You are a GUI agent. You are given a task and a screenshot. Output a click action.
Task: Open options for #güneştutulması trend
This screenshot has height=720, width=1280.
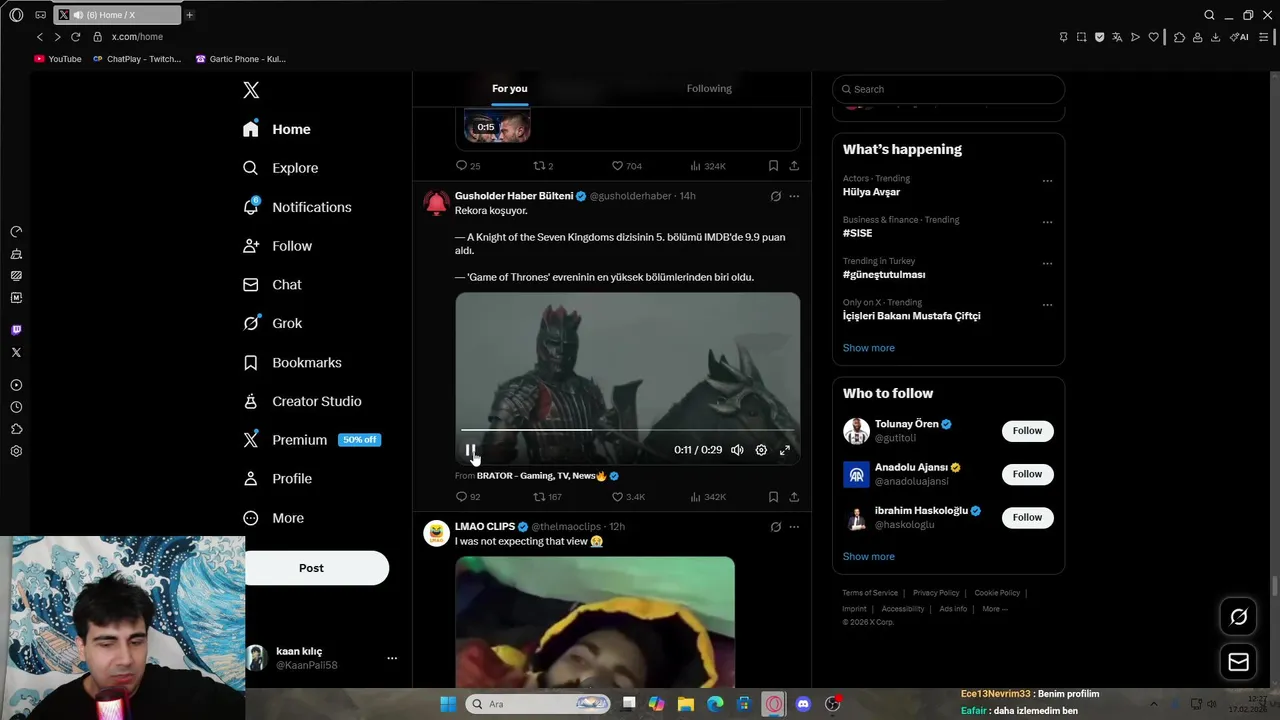click(x=1047, y=264)
